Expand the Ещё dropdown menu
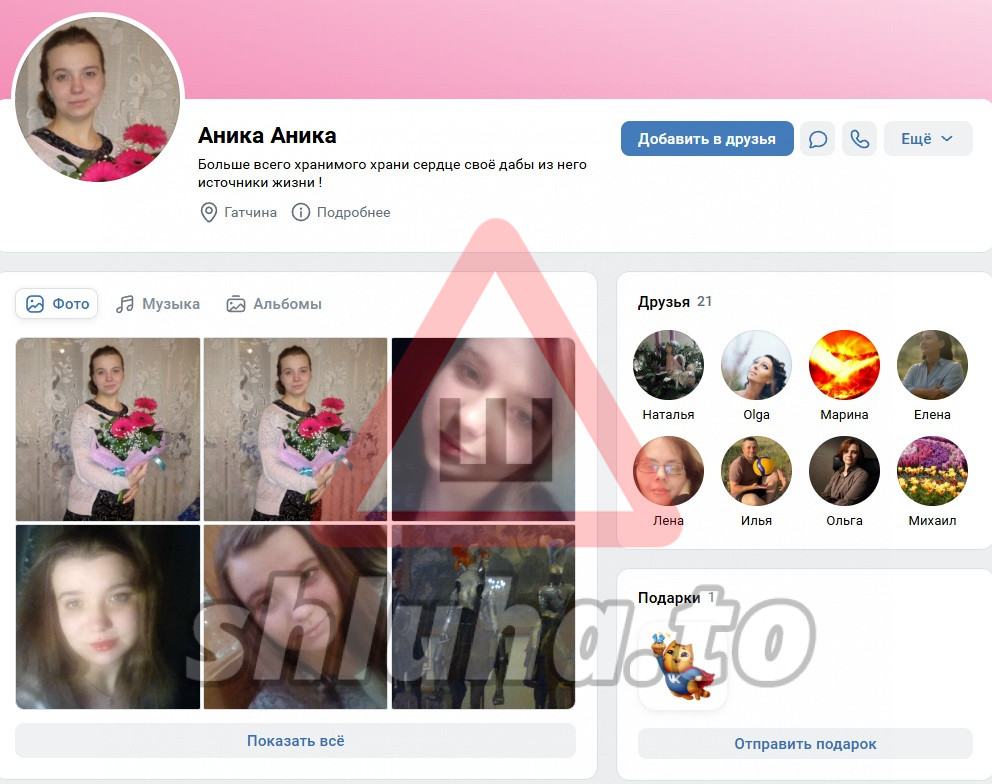Screen dimensions: 992x784 pyautogui.click(x=927, y=139)
